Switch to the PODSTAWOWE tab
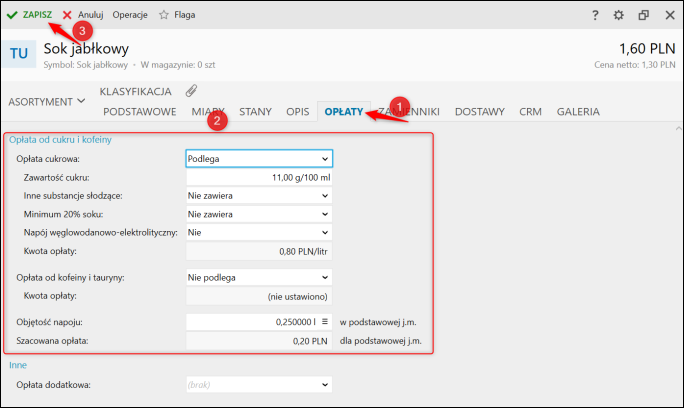684x408 pixels. 140,112
